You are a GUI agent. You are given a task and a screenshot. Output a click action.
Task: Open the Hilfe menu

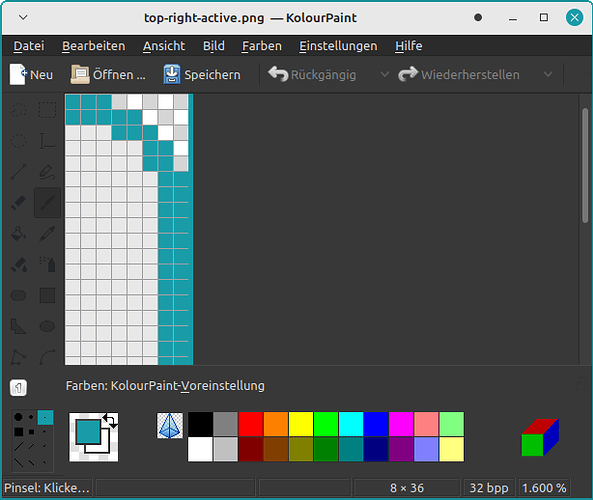point(408,46)
